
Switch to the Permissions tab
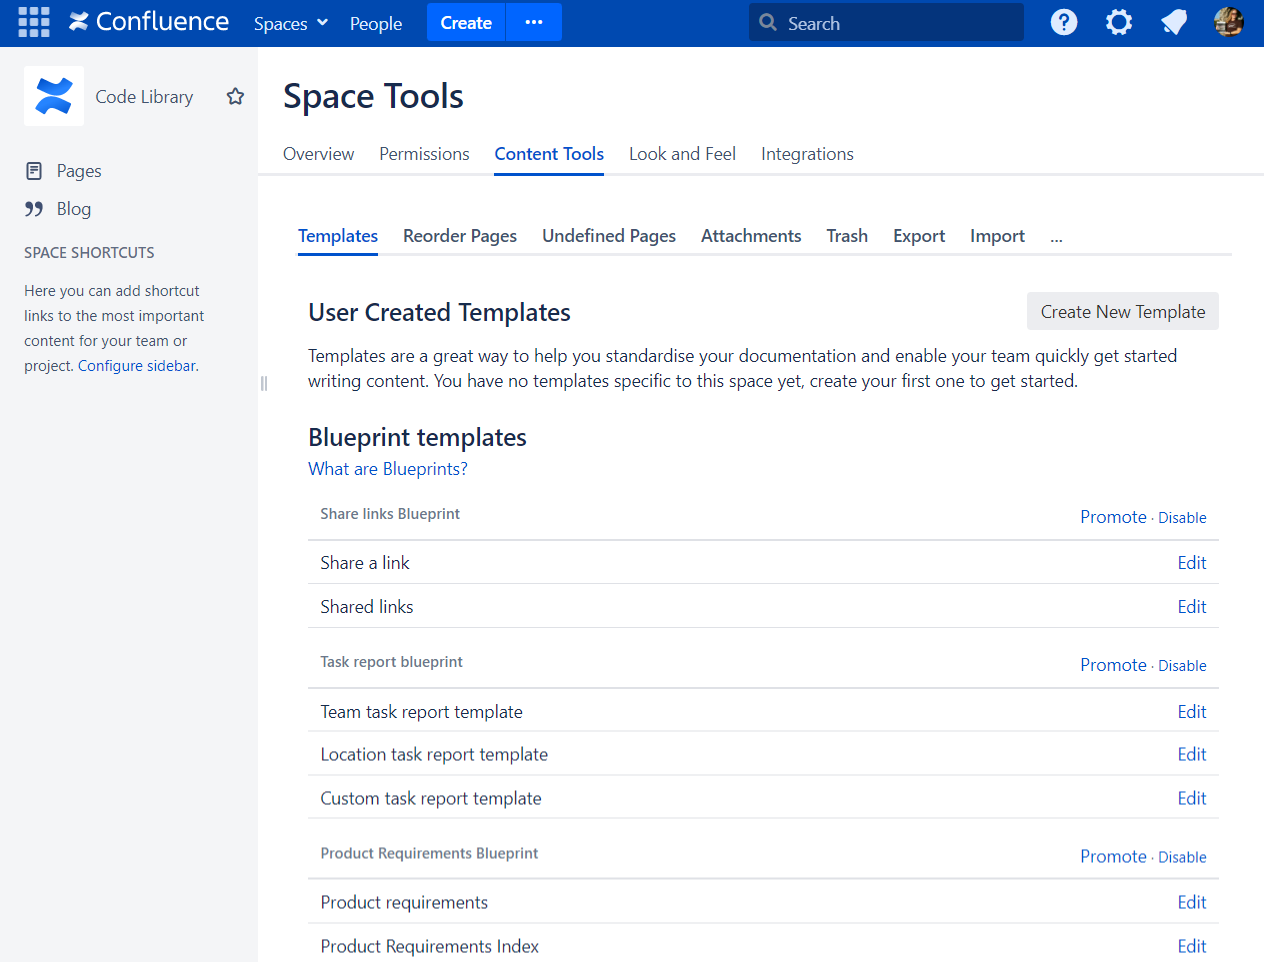coord(424,154)
